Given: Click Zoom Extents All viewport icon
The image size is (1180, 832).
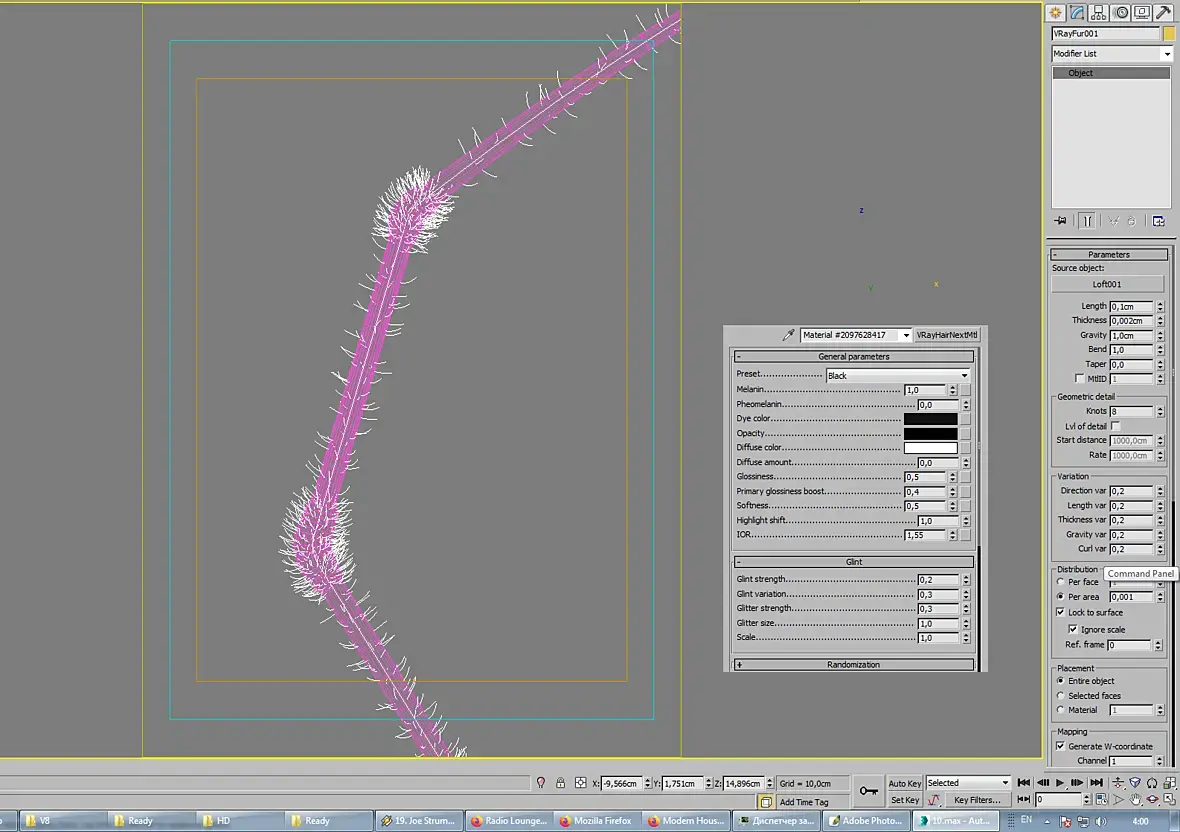Looking at the screenshot, I should coord(1169,783).
